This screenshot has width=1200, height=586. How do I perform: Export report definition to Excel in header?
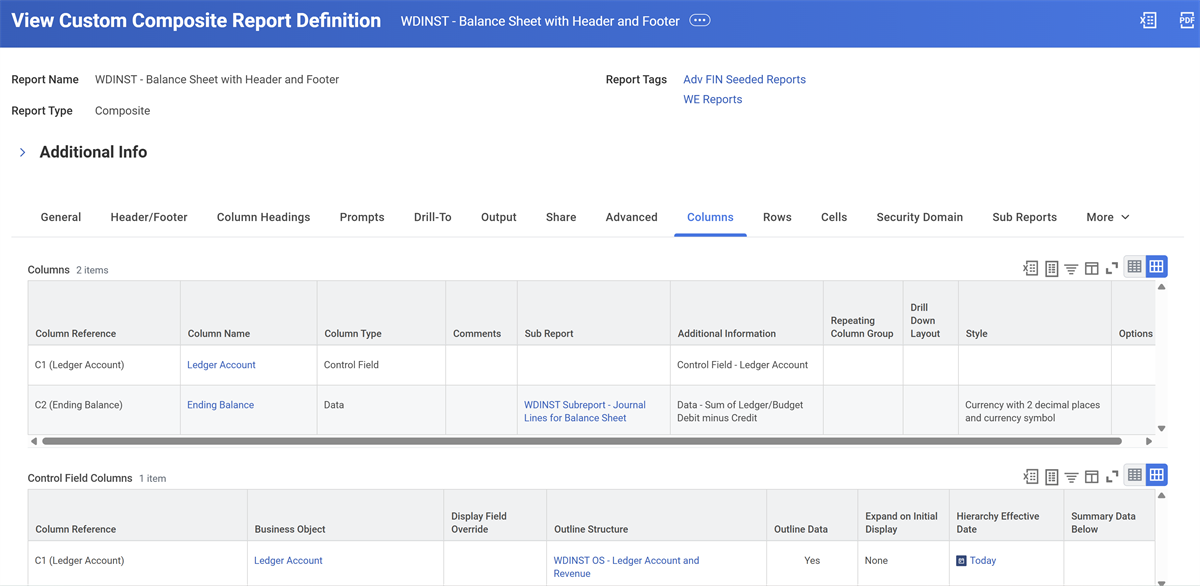click(x=1148, y=20)
